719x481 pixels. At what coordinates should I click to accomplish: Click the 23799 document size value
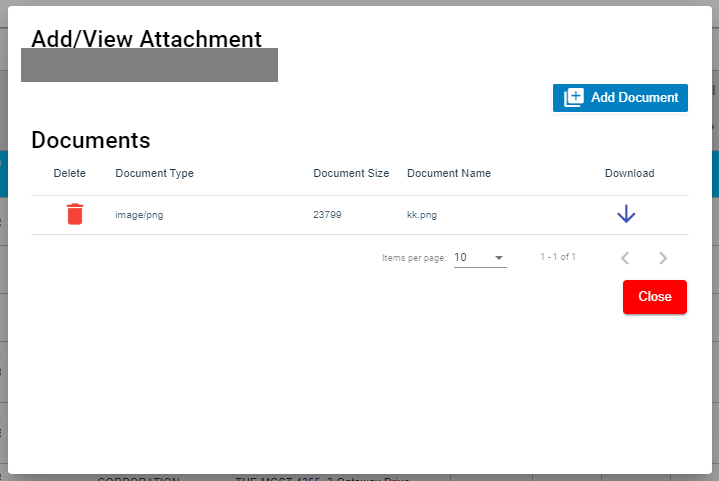[327, 215]
